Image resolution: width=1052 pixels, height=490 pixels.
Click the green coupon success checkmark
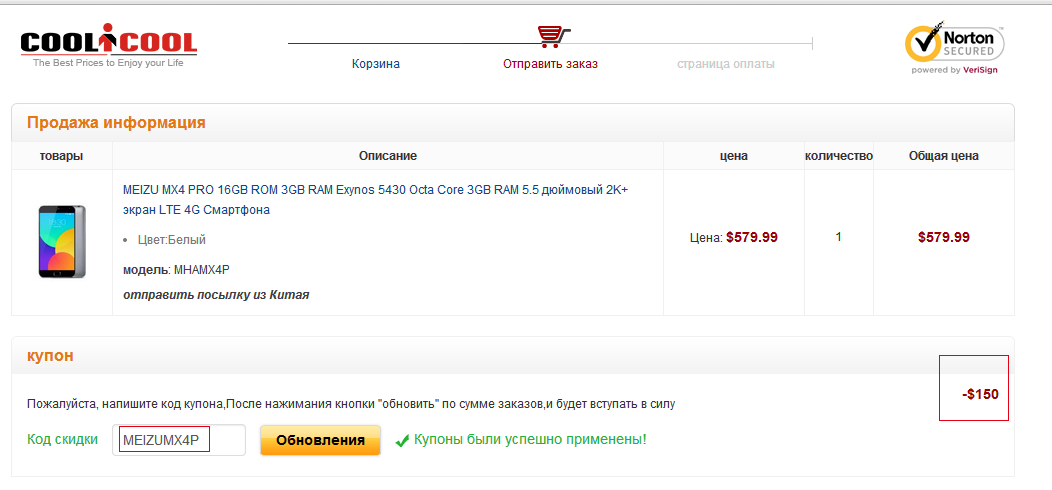pyautogui.click(x=403, y=441)
